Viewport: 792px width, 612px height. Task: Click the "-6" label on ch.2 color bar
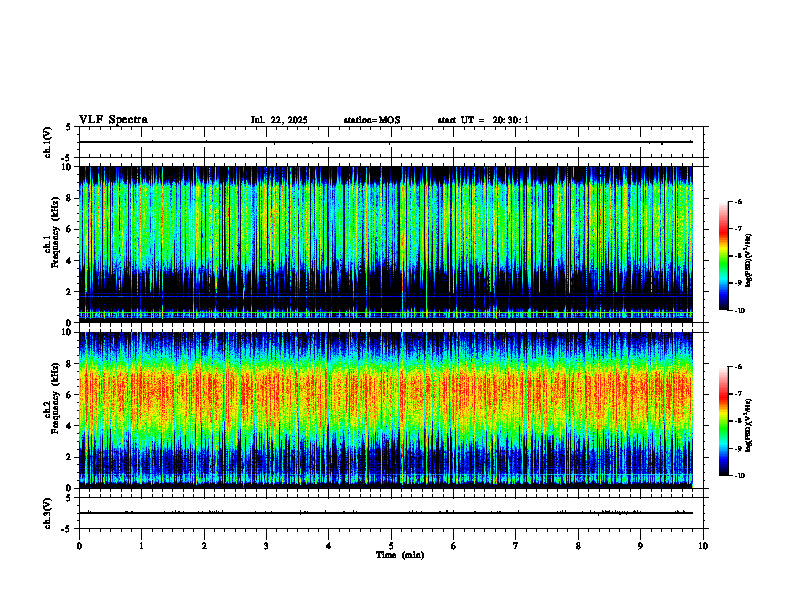tap(738, 367)
